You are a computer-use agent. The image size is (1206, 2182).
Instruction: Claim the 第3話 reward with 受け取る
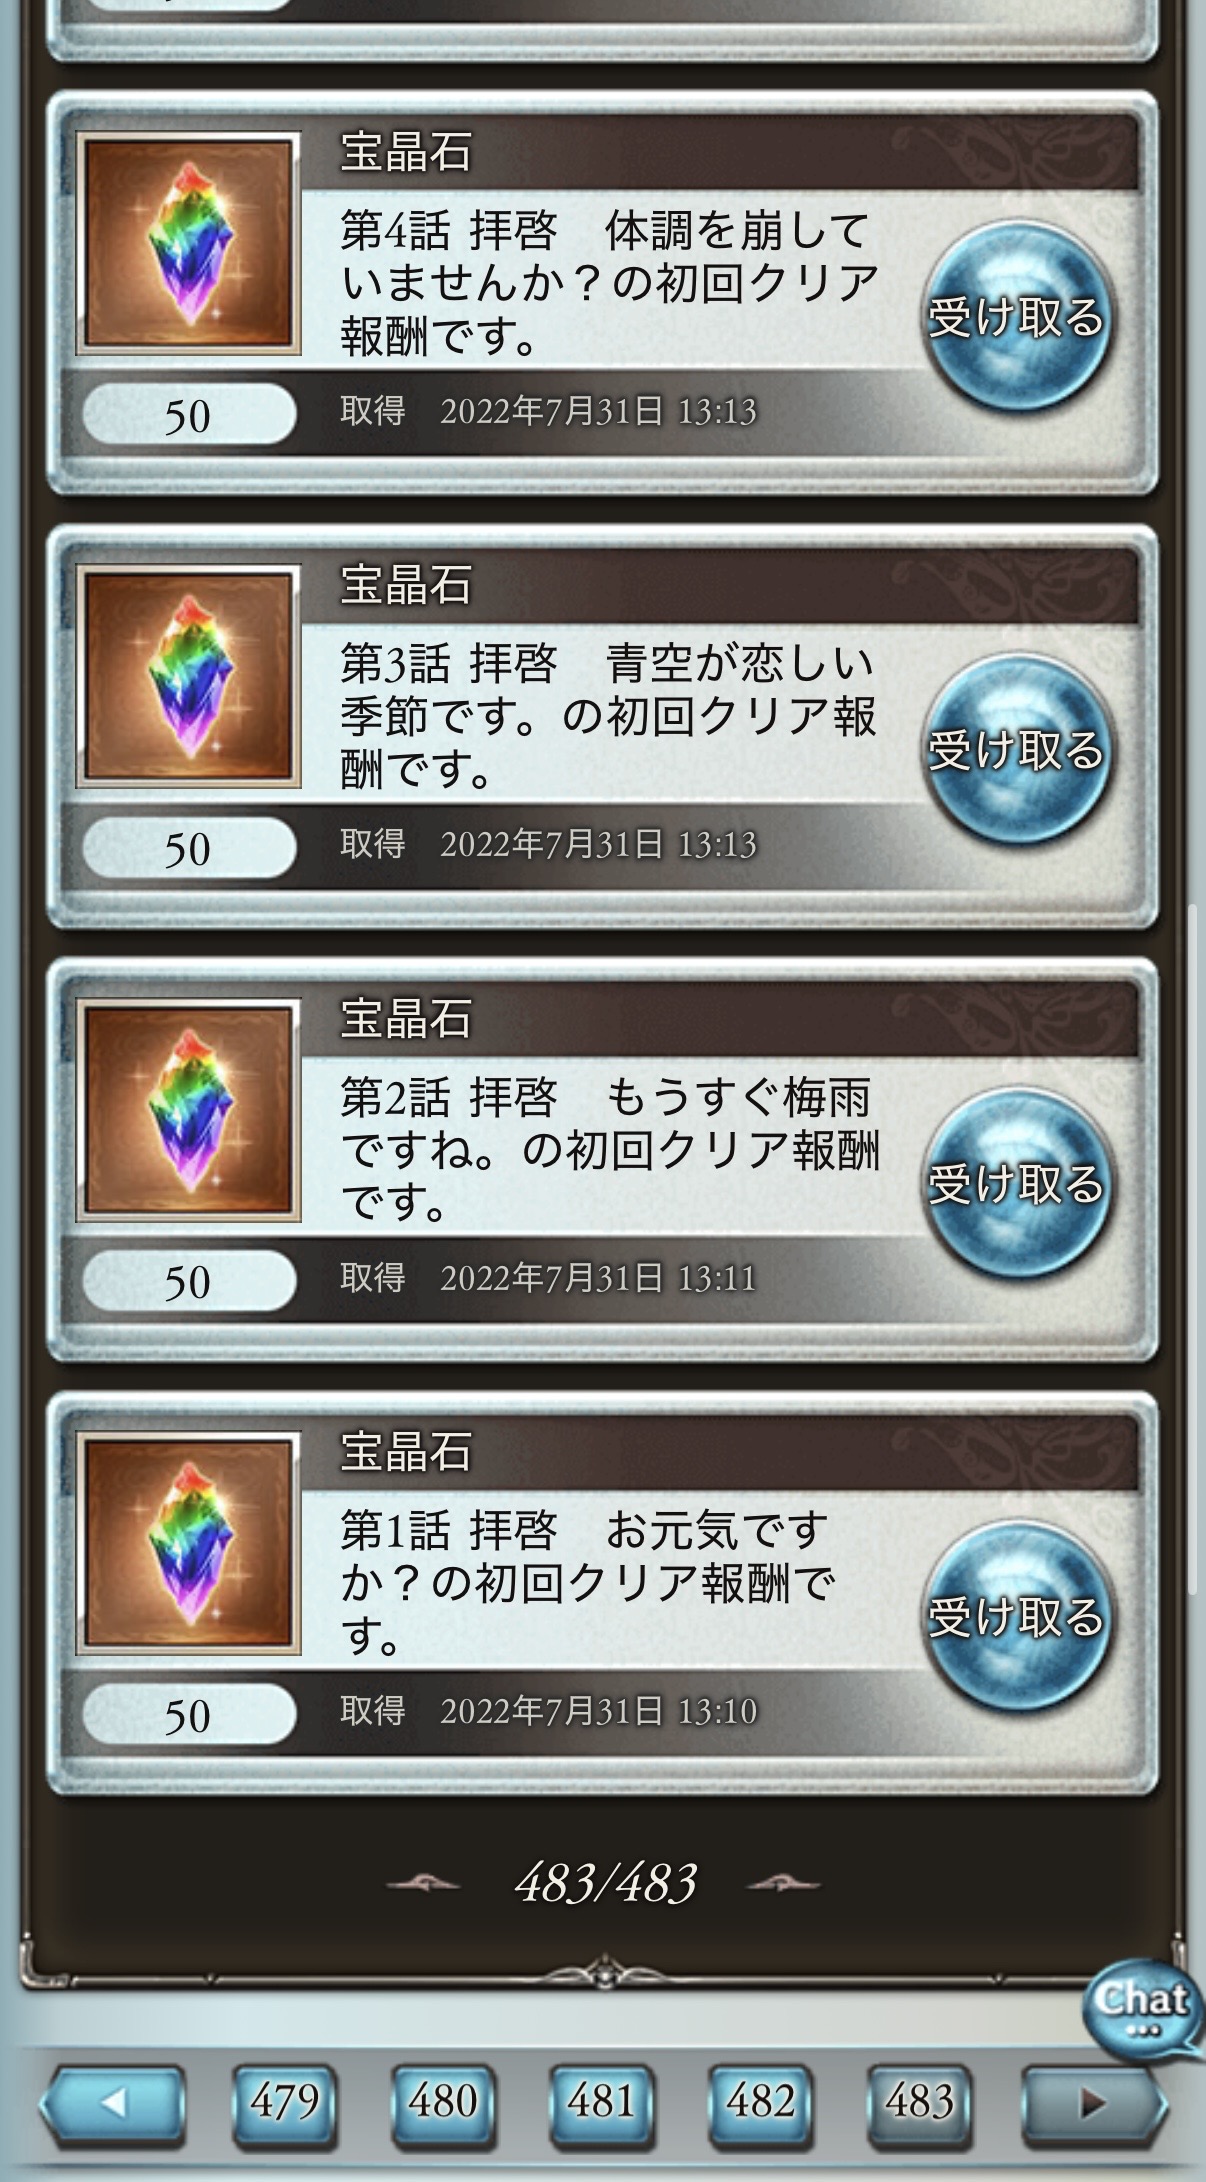[1016, 749]
